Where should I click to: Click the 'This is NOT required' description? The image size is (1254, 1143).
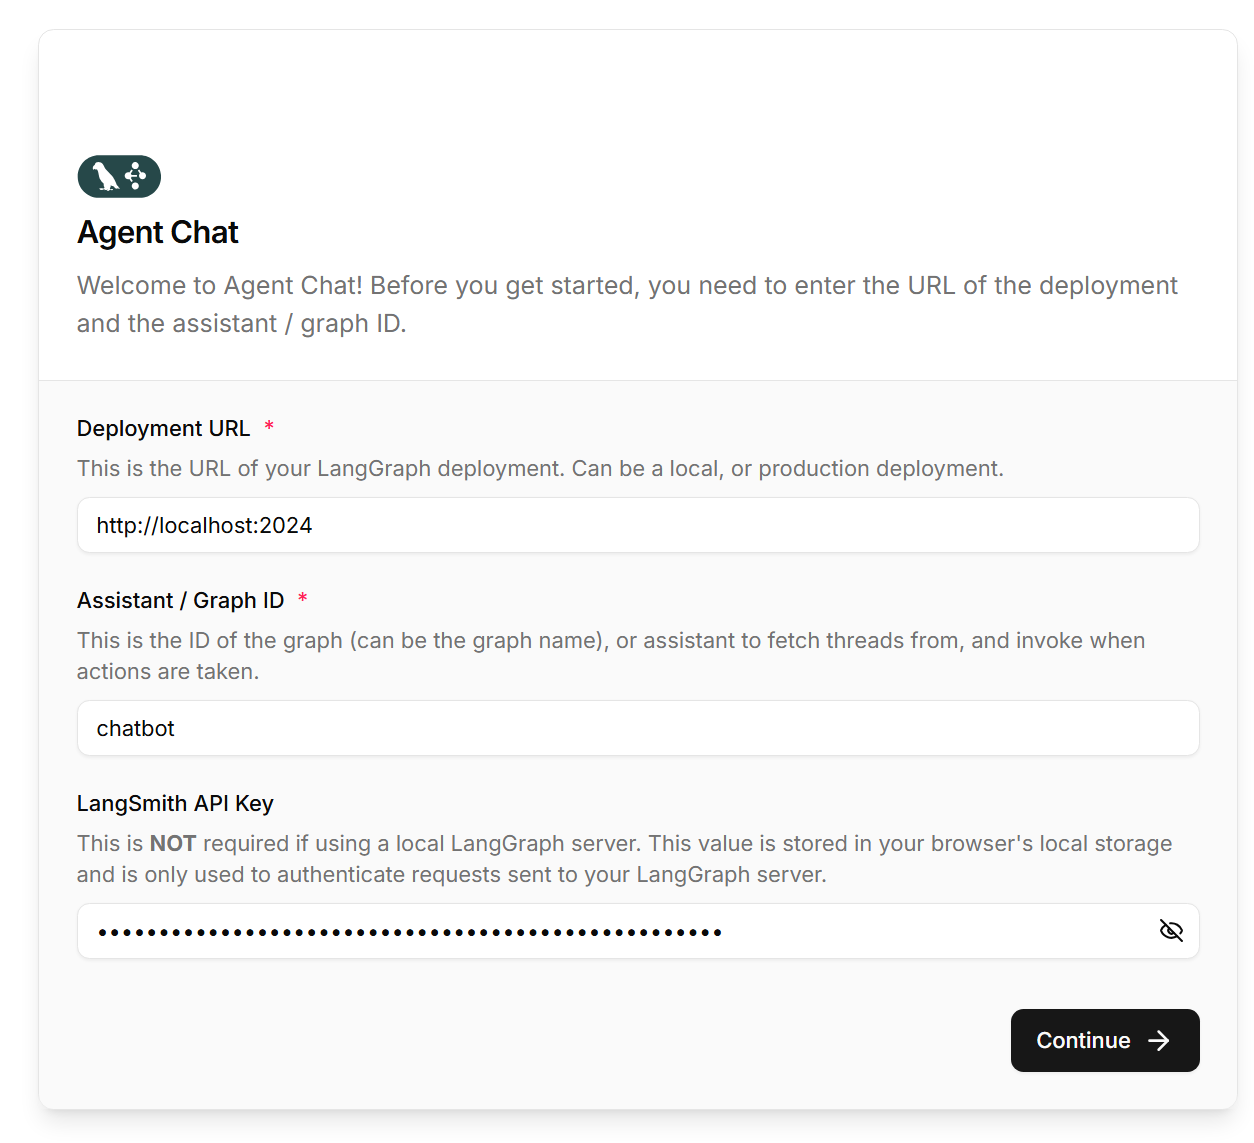624,858
